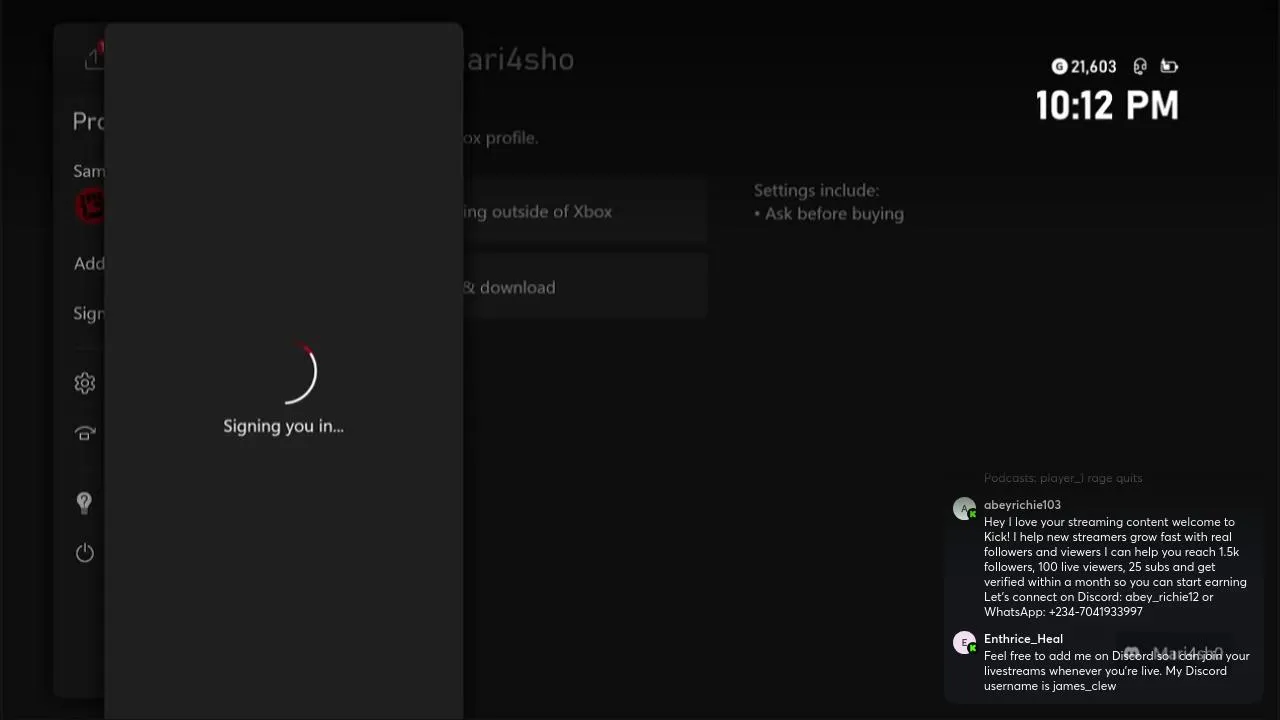
Task: Select the 'Sign' item in sidebar
Action: click(x=89, y=313)
